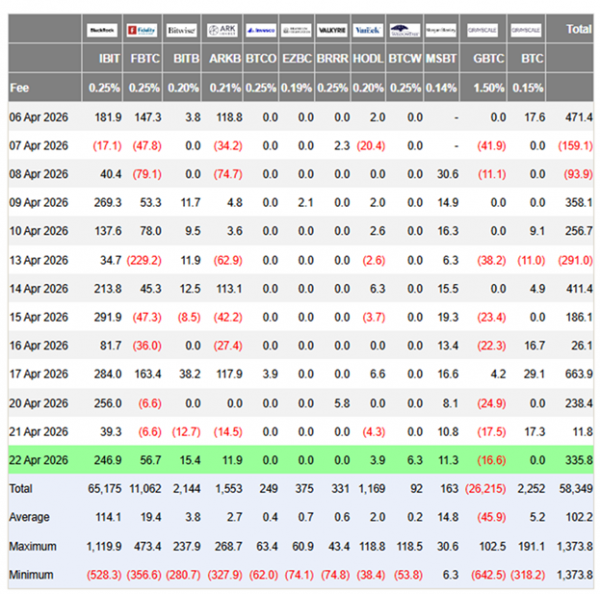600x594 pixels.
Task: Click the Average row label
Action: [x=29, y=517]
